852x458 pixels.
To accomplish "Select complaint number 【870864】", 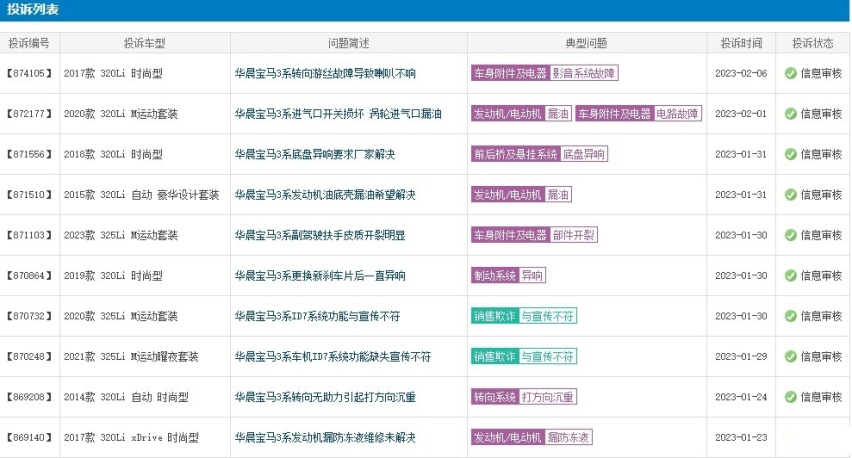I will coord(29,275).
